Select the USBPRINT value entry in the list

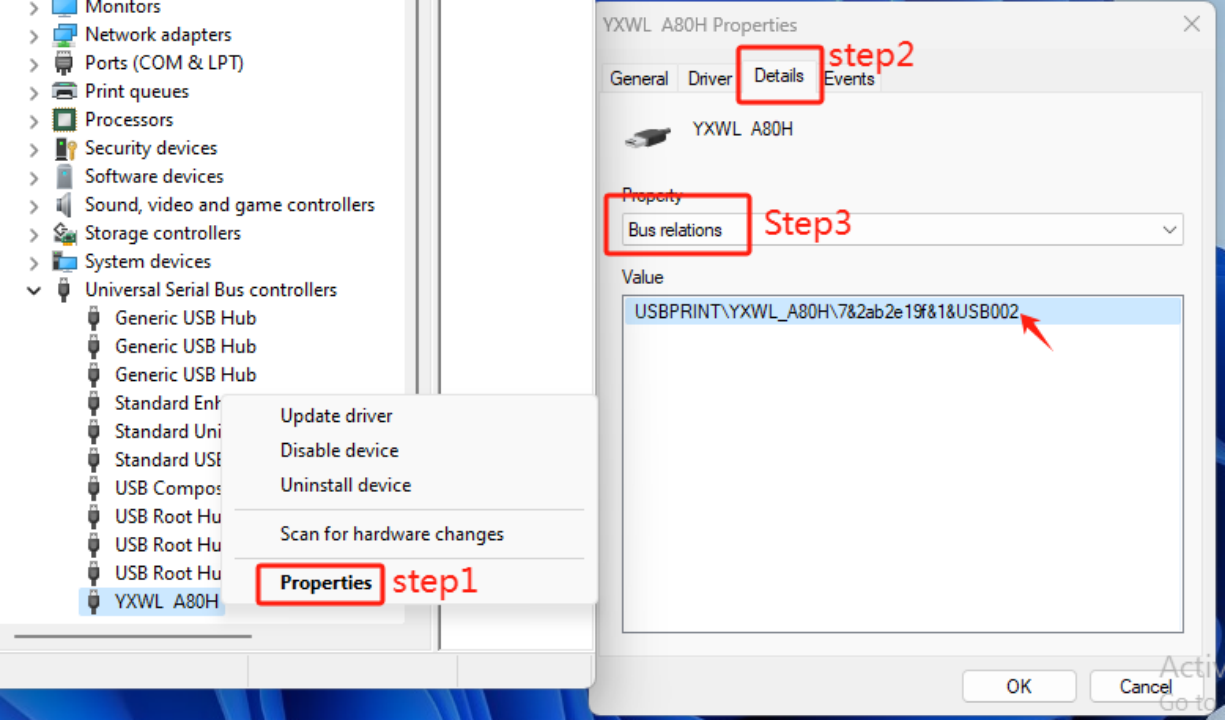click(902, 312)
